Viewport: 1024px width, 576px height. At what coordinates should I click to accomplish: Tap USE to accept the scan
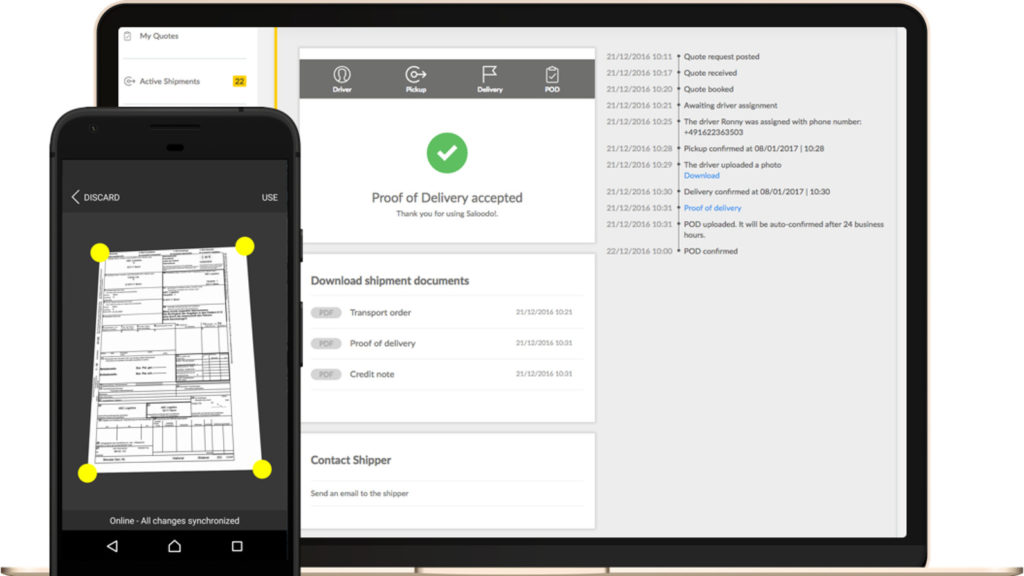tap(269, 197)
